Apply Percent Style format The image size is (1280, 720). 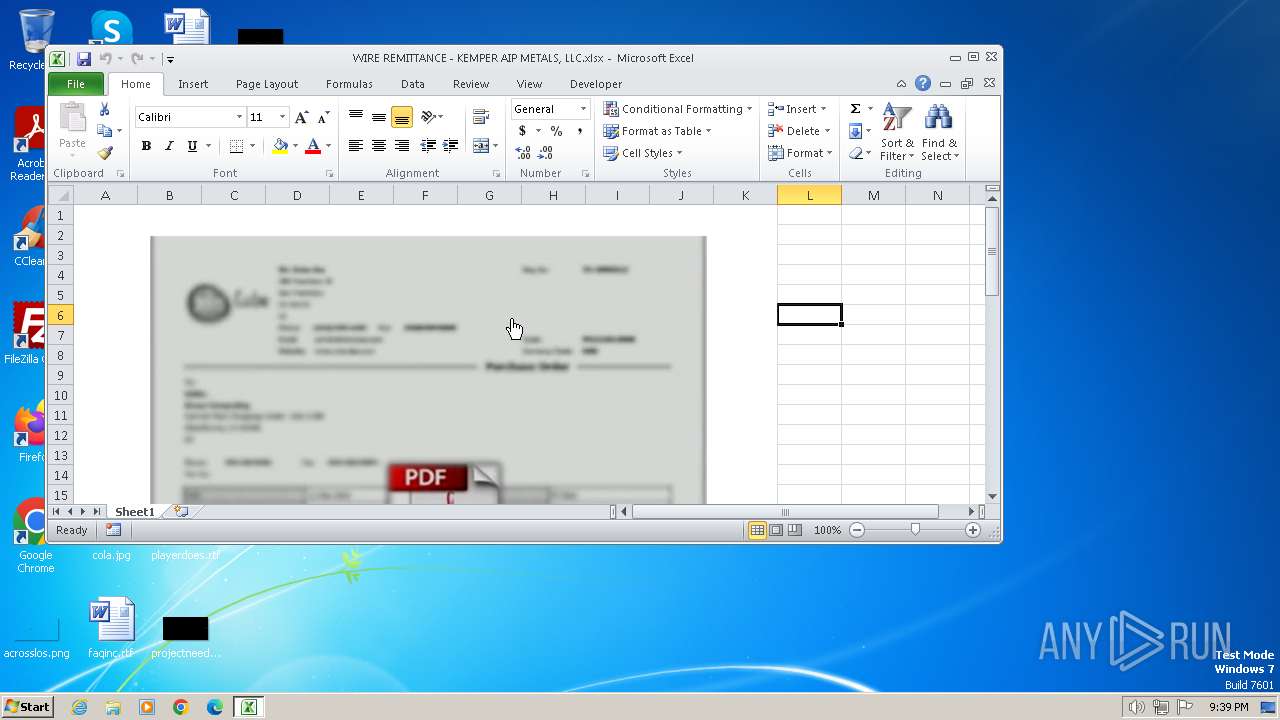tap(556, 131)
